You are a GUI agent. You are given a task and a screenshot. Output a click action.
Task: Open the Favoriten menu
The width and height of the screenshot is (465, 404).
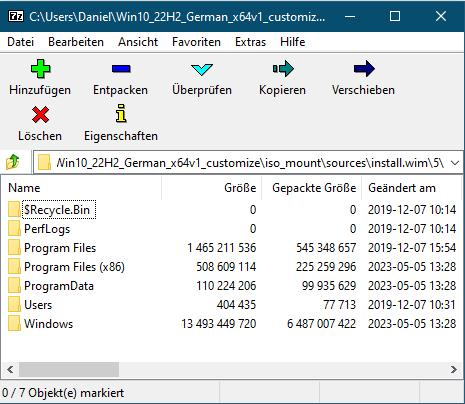pyautogui.click(x=196, y=42)
